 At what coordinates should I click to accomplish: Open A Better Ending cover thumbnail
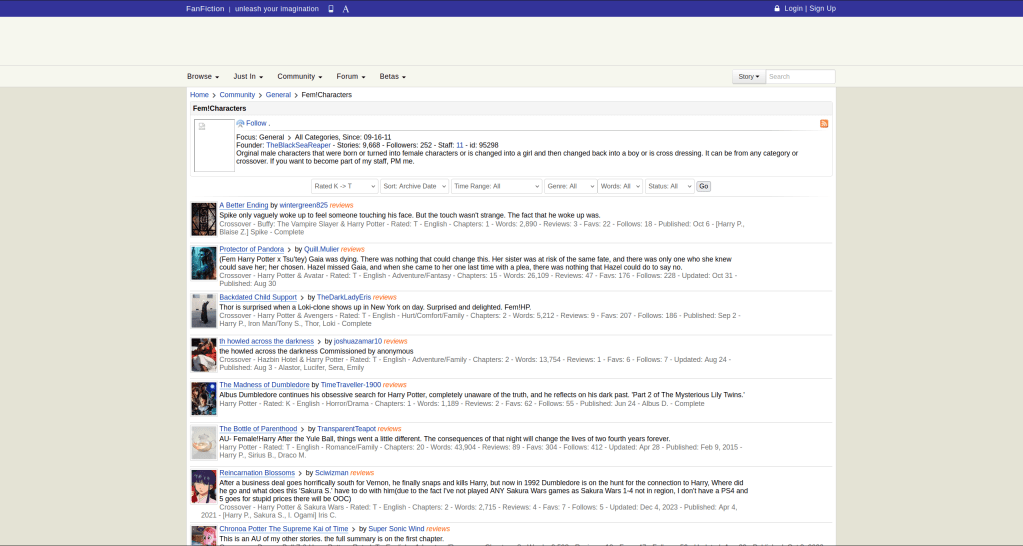coord(204,219)
